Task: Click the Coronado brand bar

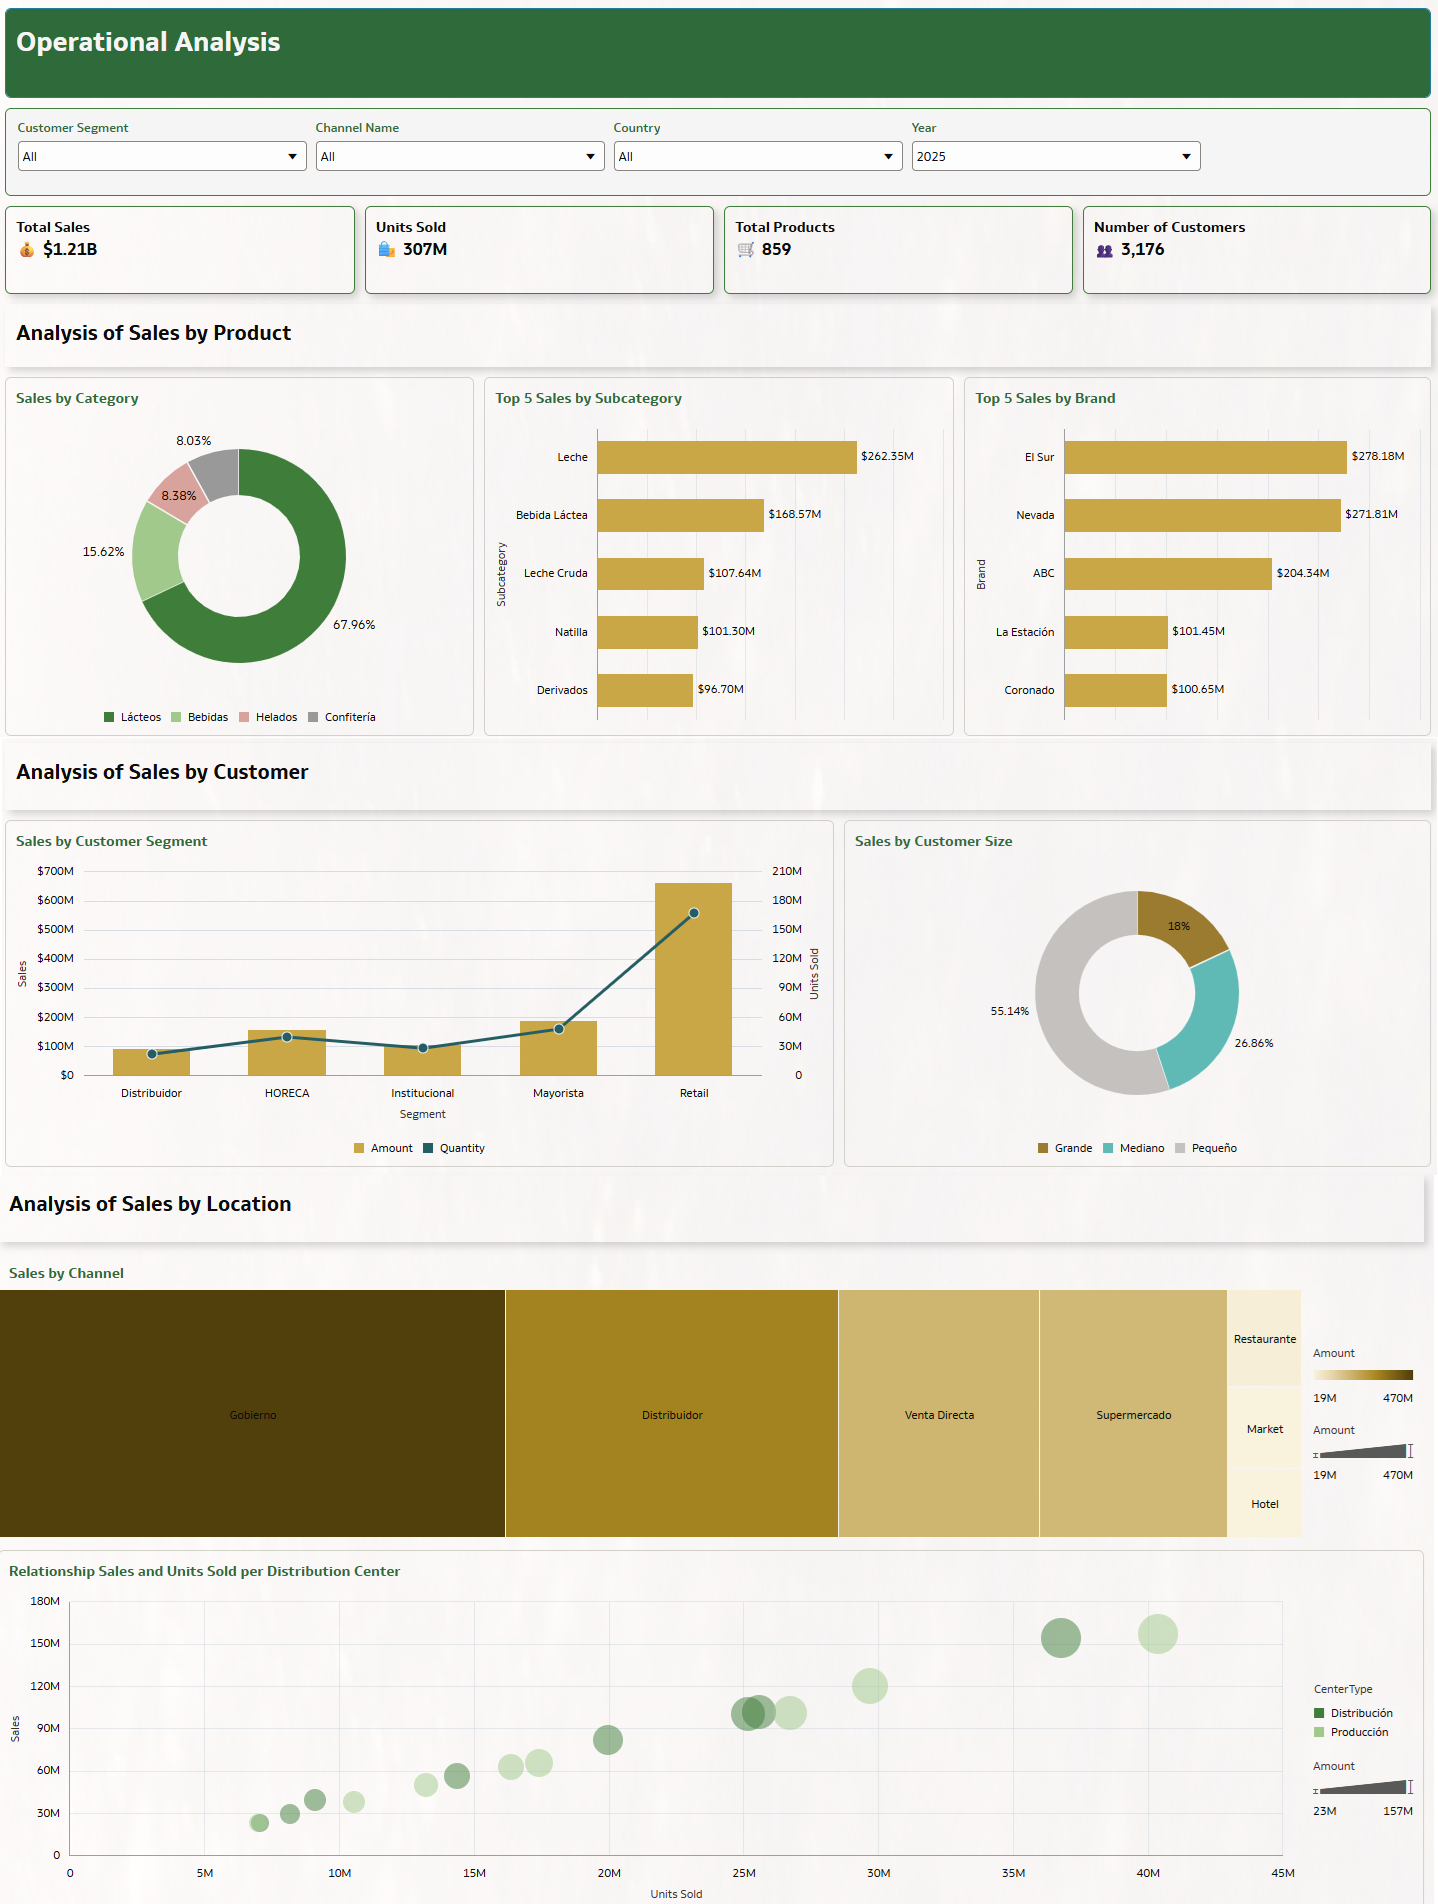Action: 1116,690
